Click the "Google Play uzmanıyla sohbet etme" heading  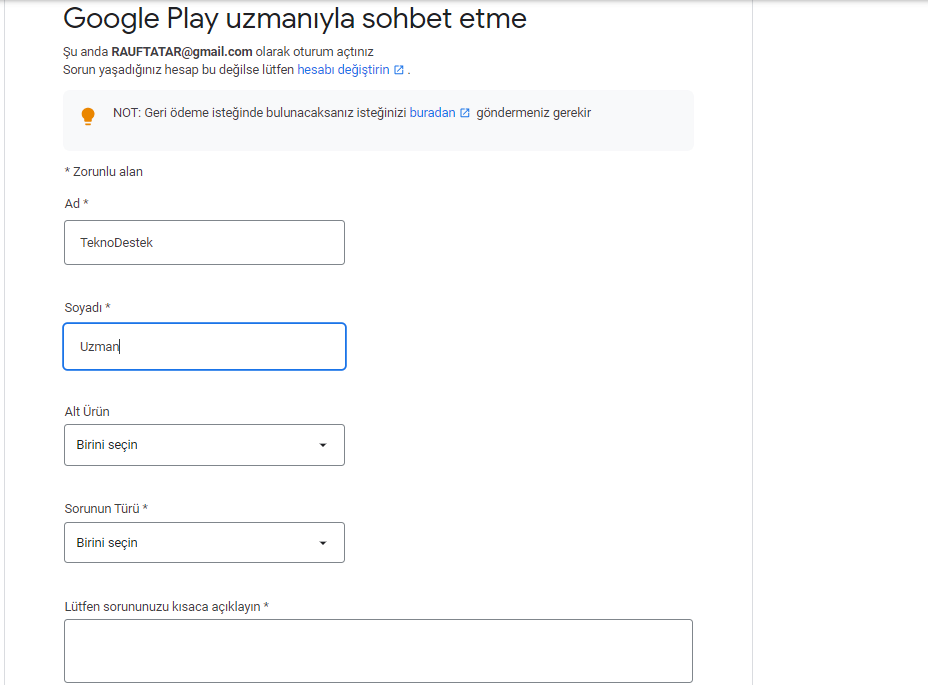click(295, 18)
